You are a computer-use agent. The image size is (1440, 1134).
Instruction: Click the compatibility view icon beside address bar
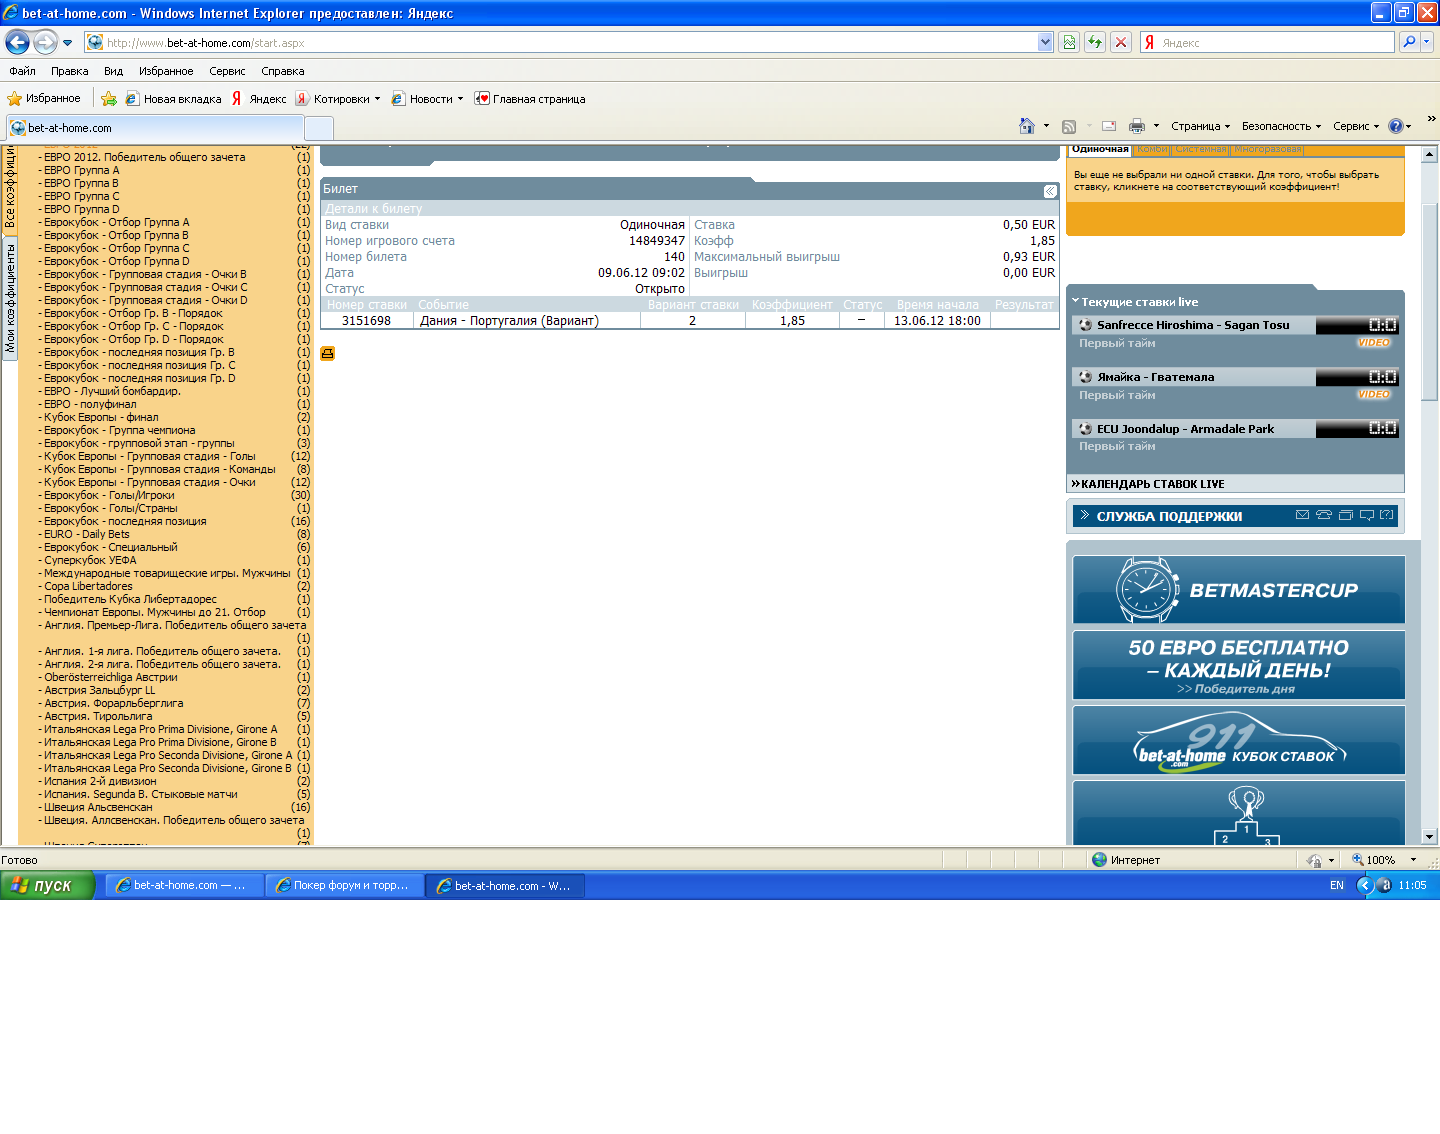pyautogui.click(x=1069, y=42)
